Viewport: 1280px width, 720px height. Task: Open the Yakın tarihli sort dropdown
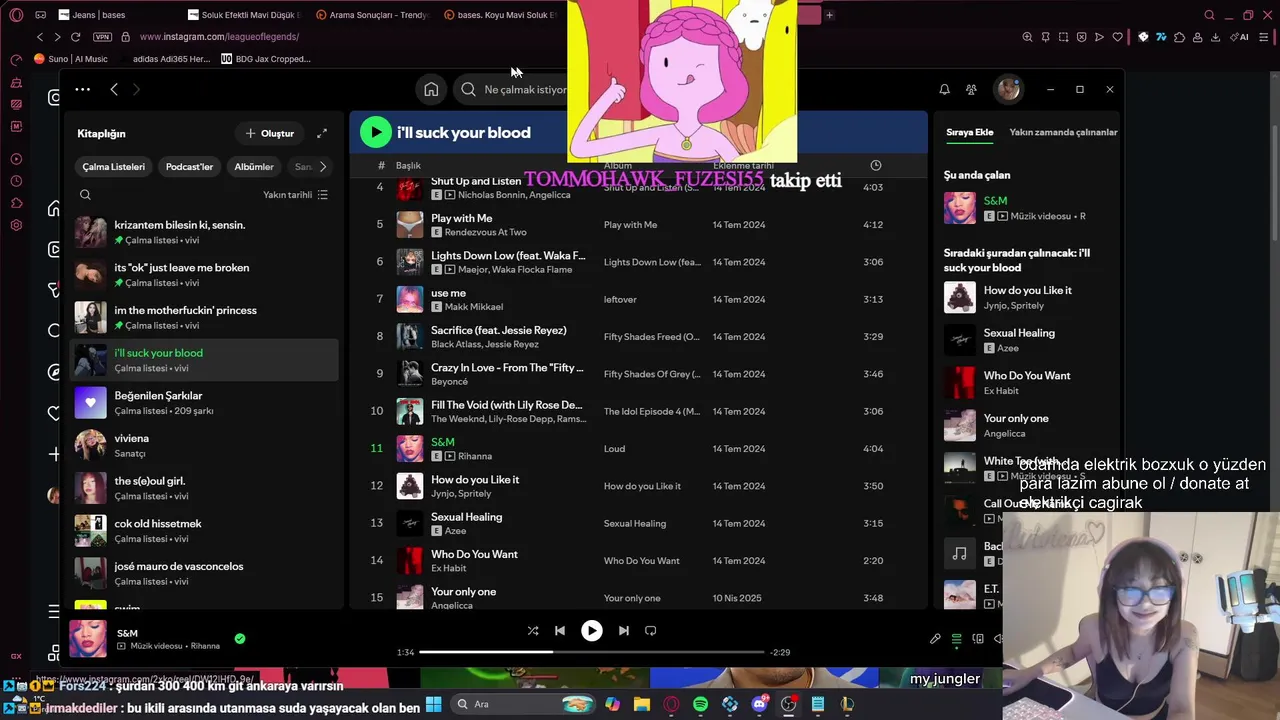(295, 195)
